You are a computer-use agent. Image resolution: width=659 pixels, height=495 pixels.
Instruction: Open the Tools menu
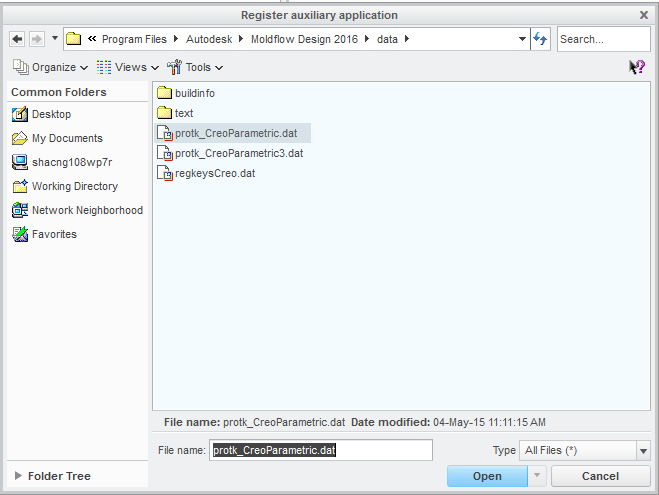click(x=195, y=67)
